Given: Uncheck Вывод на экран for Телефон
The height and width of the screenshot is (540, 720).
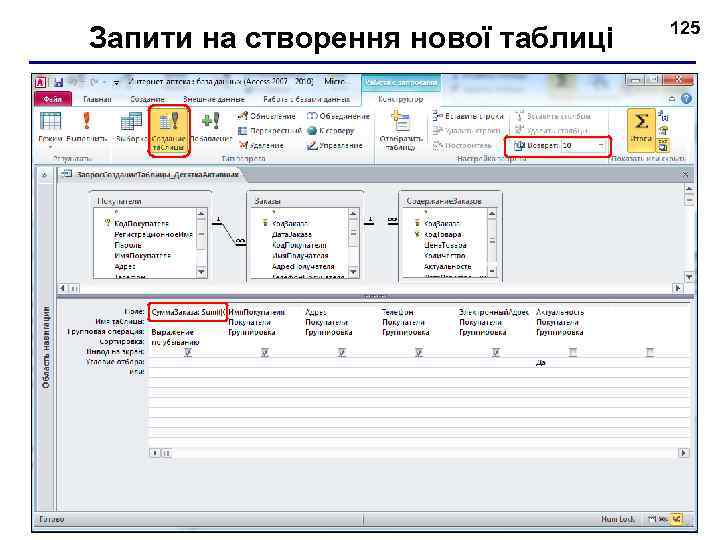Looking at the screenshot, I should (x=419, y=352).
